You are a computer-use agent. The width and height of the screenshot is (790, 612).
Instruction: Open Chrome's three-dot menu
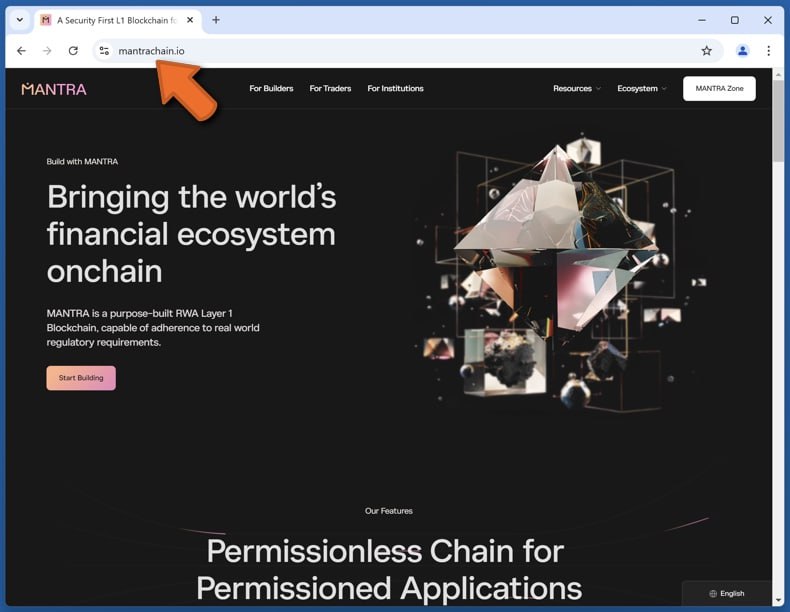768,51
